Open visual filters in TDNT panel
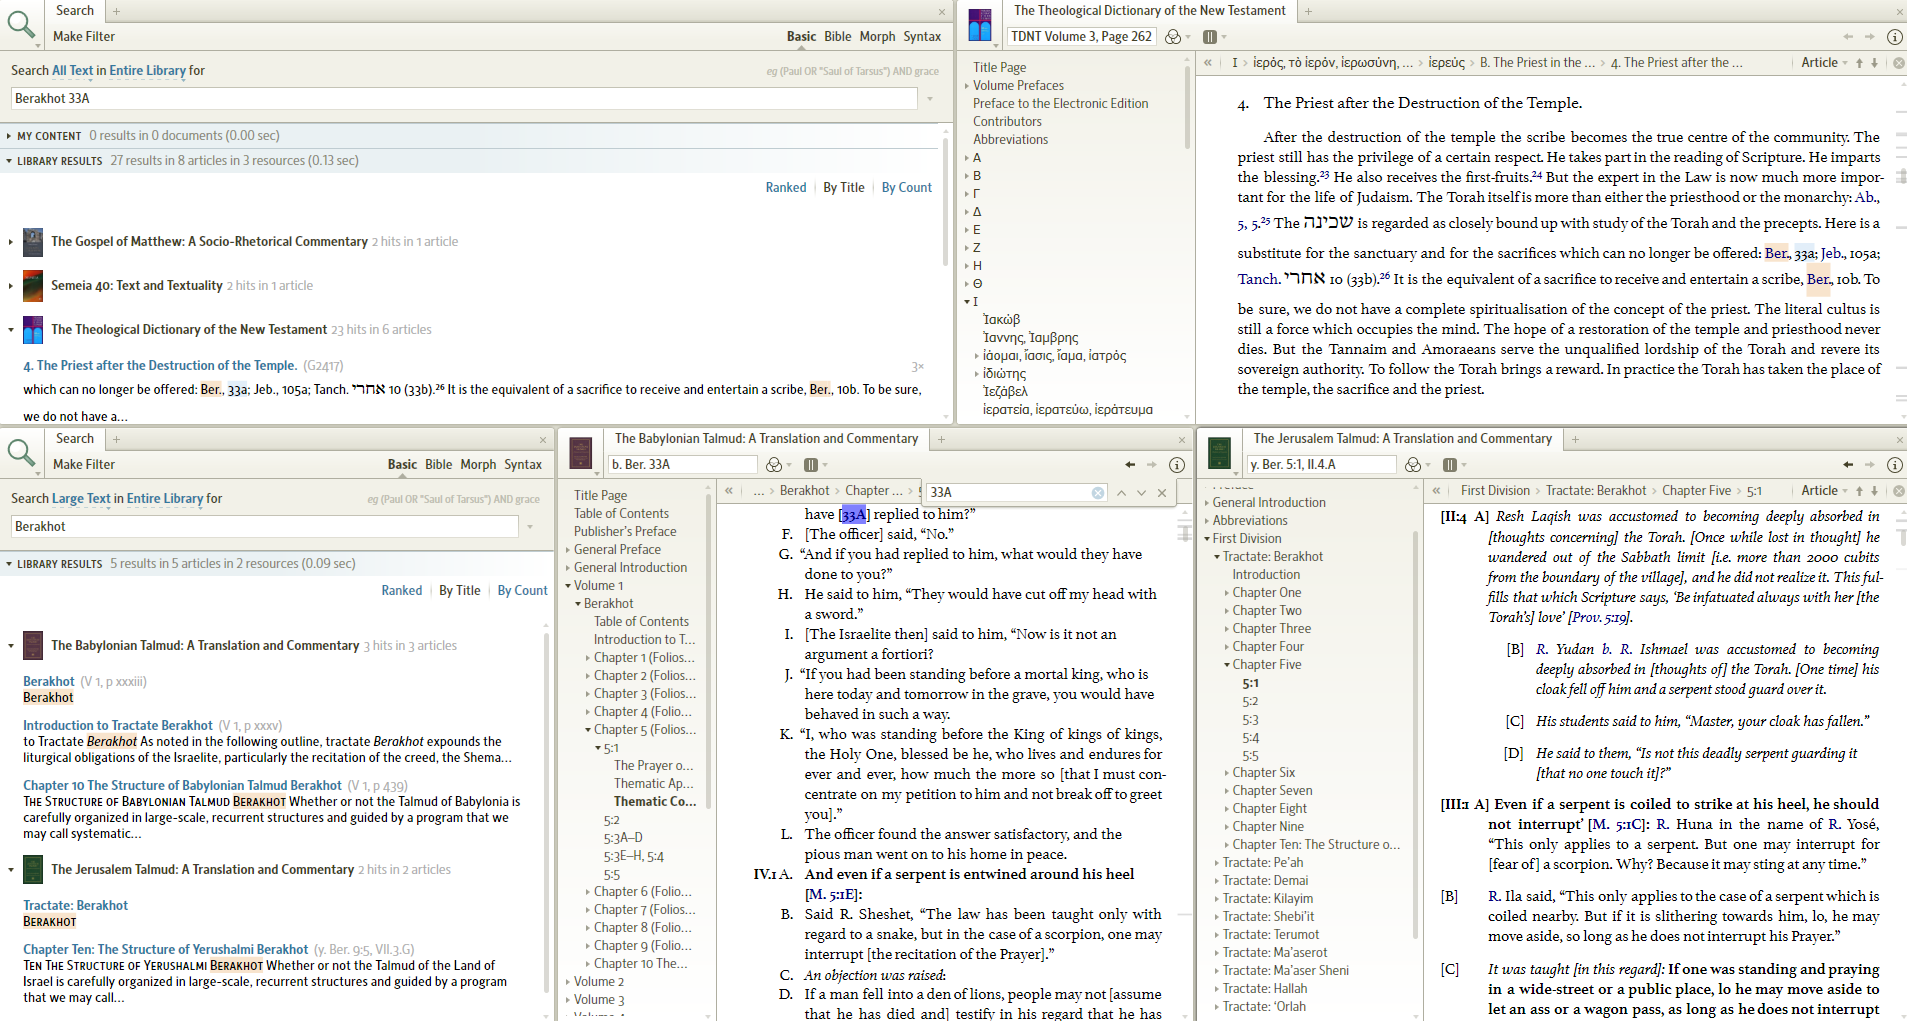The image size is (1907, 1021). (1174, 37)
